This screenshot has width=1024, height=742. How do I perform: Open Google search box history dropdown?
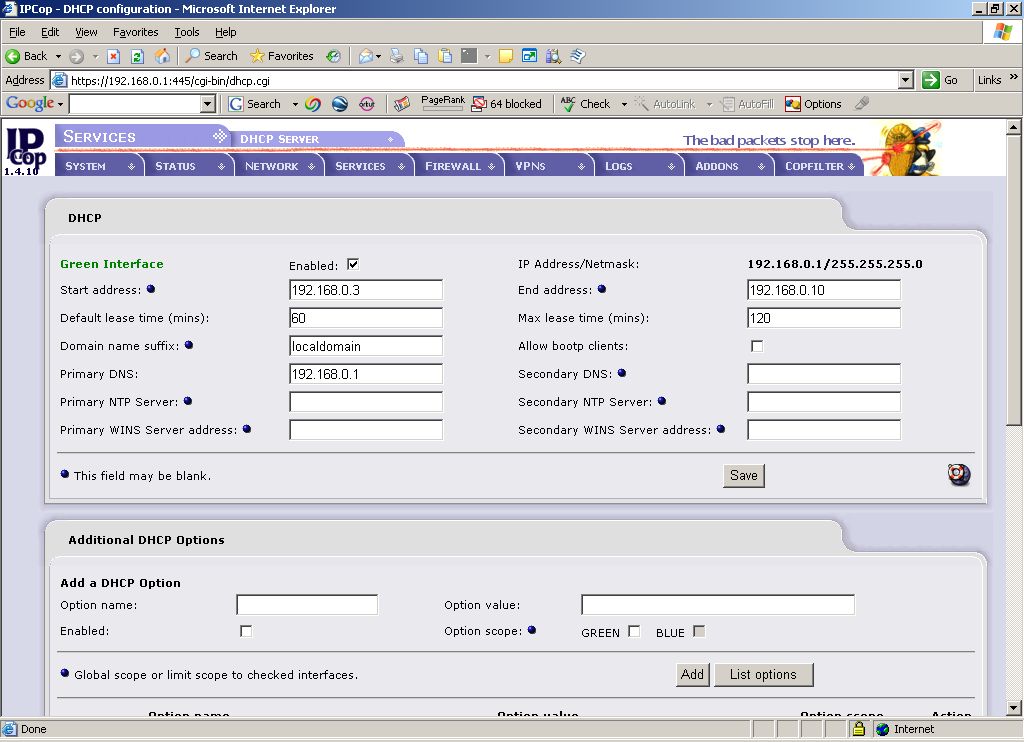pyautogui.click(x=208, y=104)
